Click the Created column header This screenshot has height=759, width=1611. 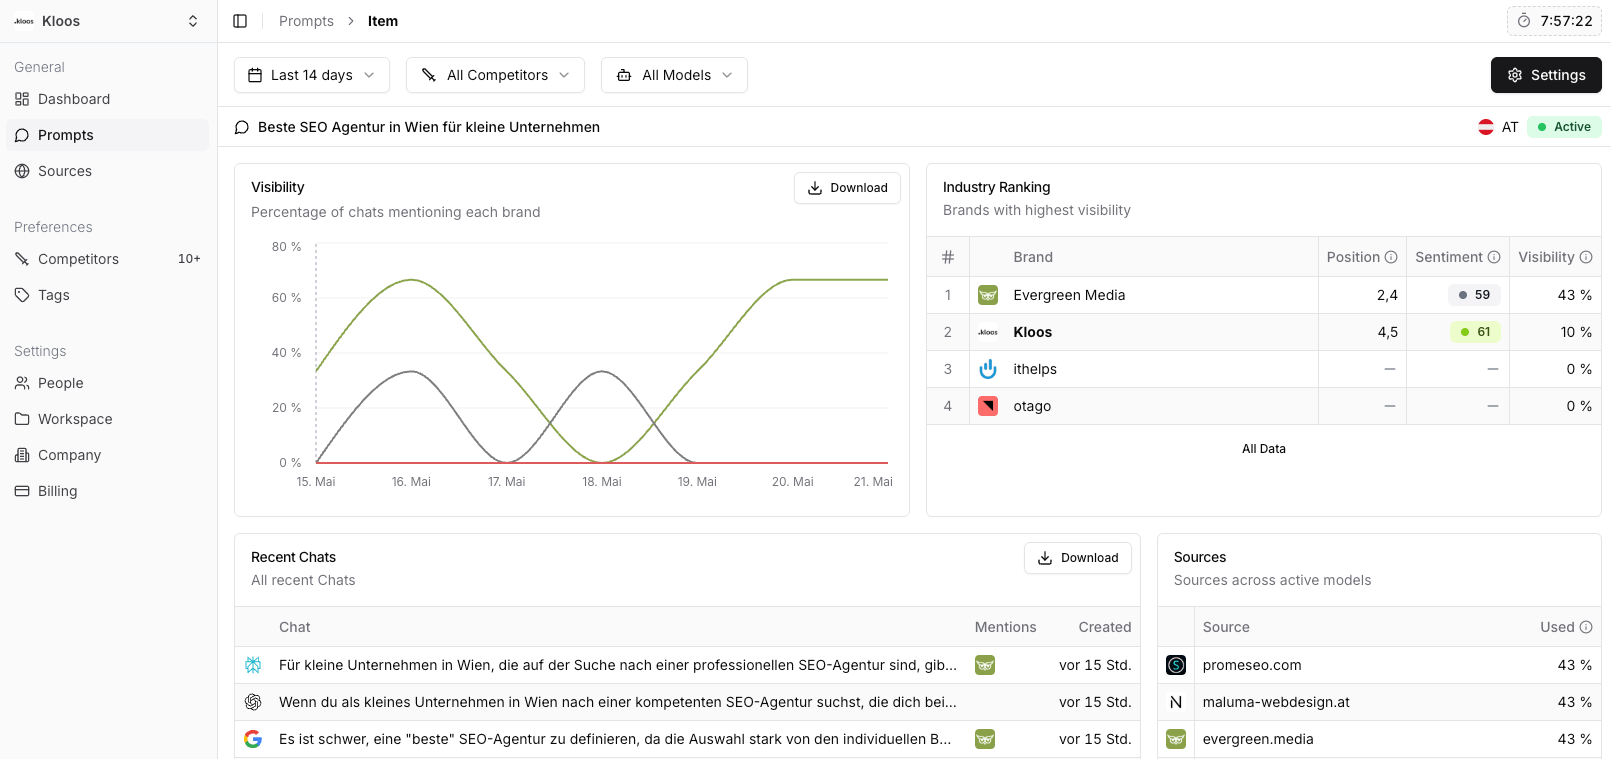point(1105,627)
